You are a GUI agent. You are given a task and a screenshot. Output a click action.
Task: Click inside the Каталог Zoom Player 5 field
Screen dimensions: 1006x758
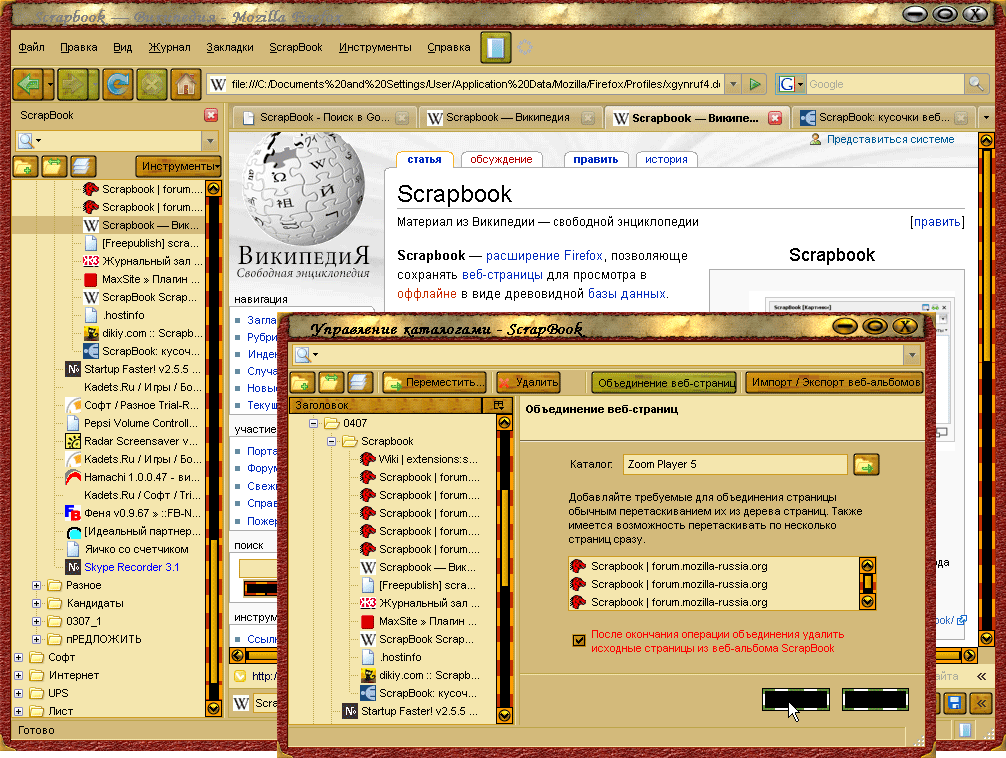click(735, 464)
